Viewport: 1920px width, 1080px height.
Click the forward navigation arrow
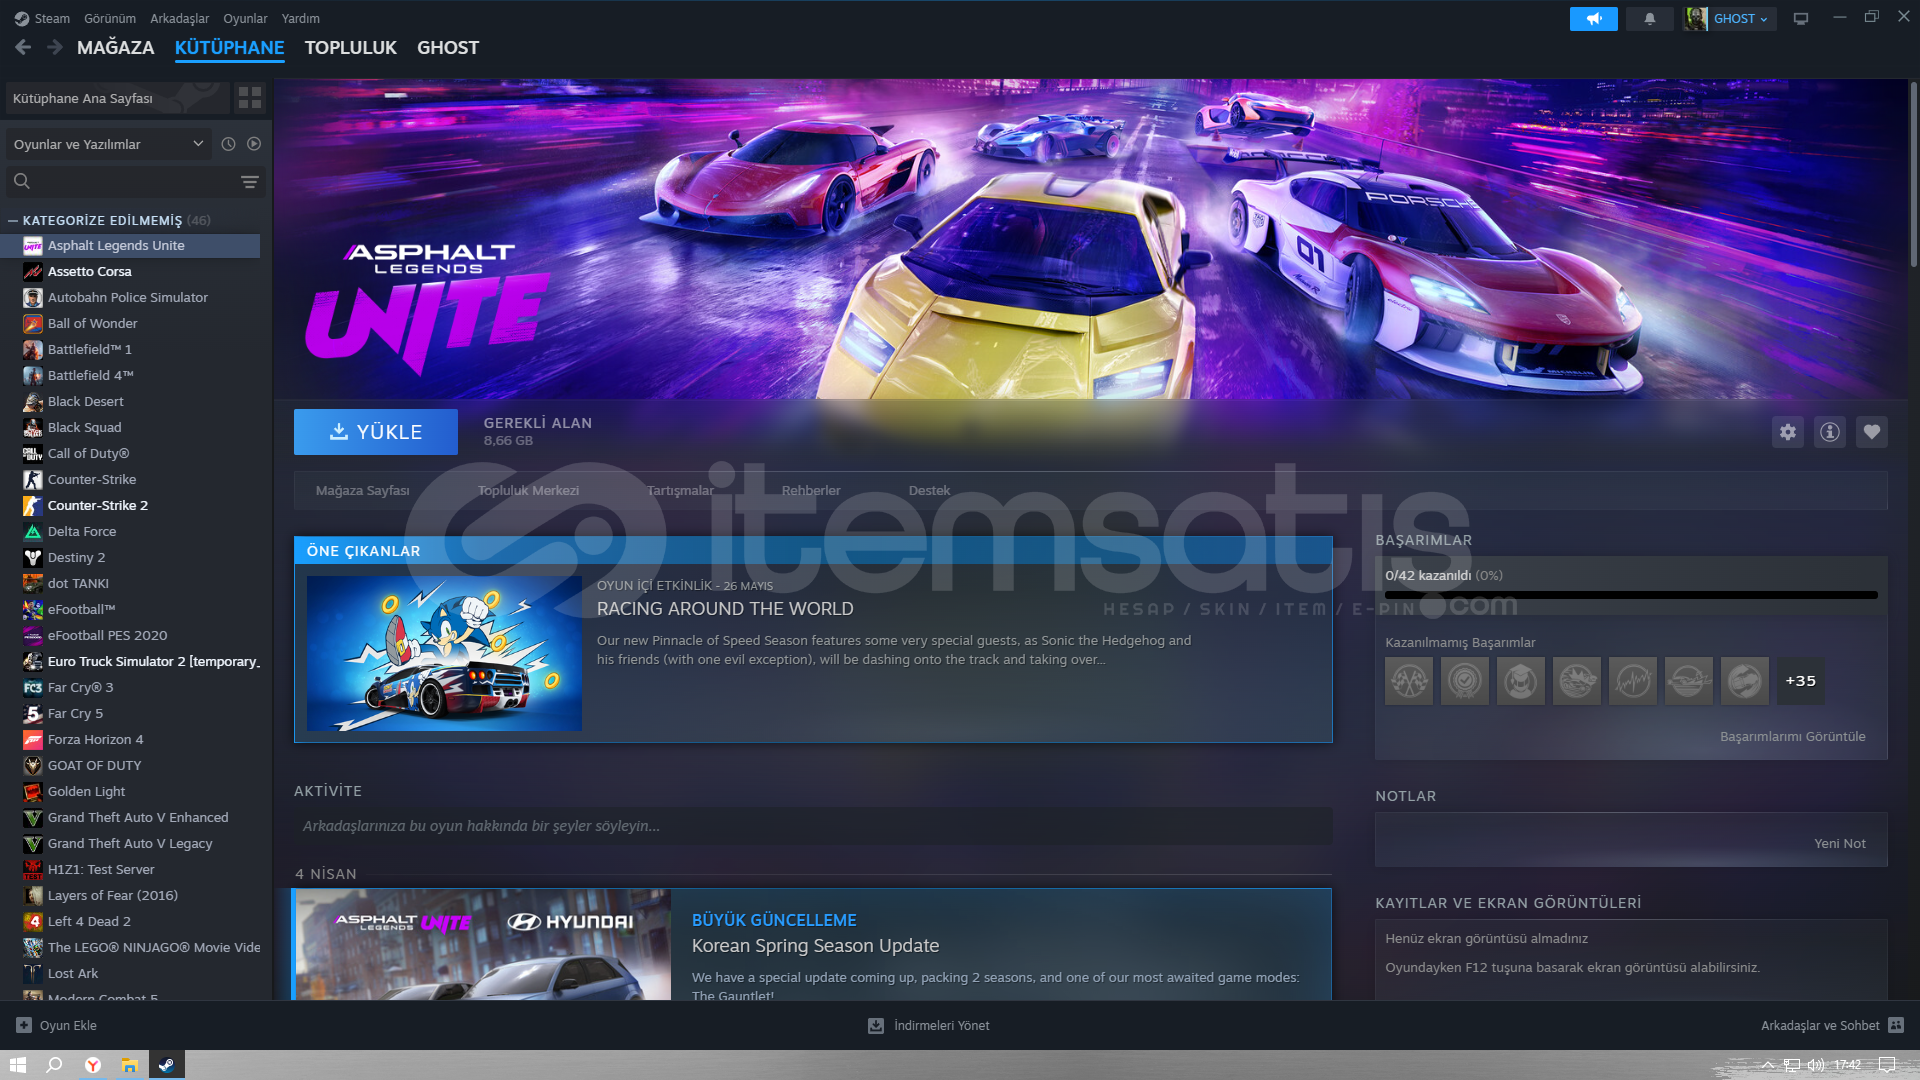tap(55, 47)
